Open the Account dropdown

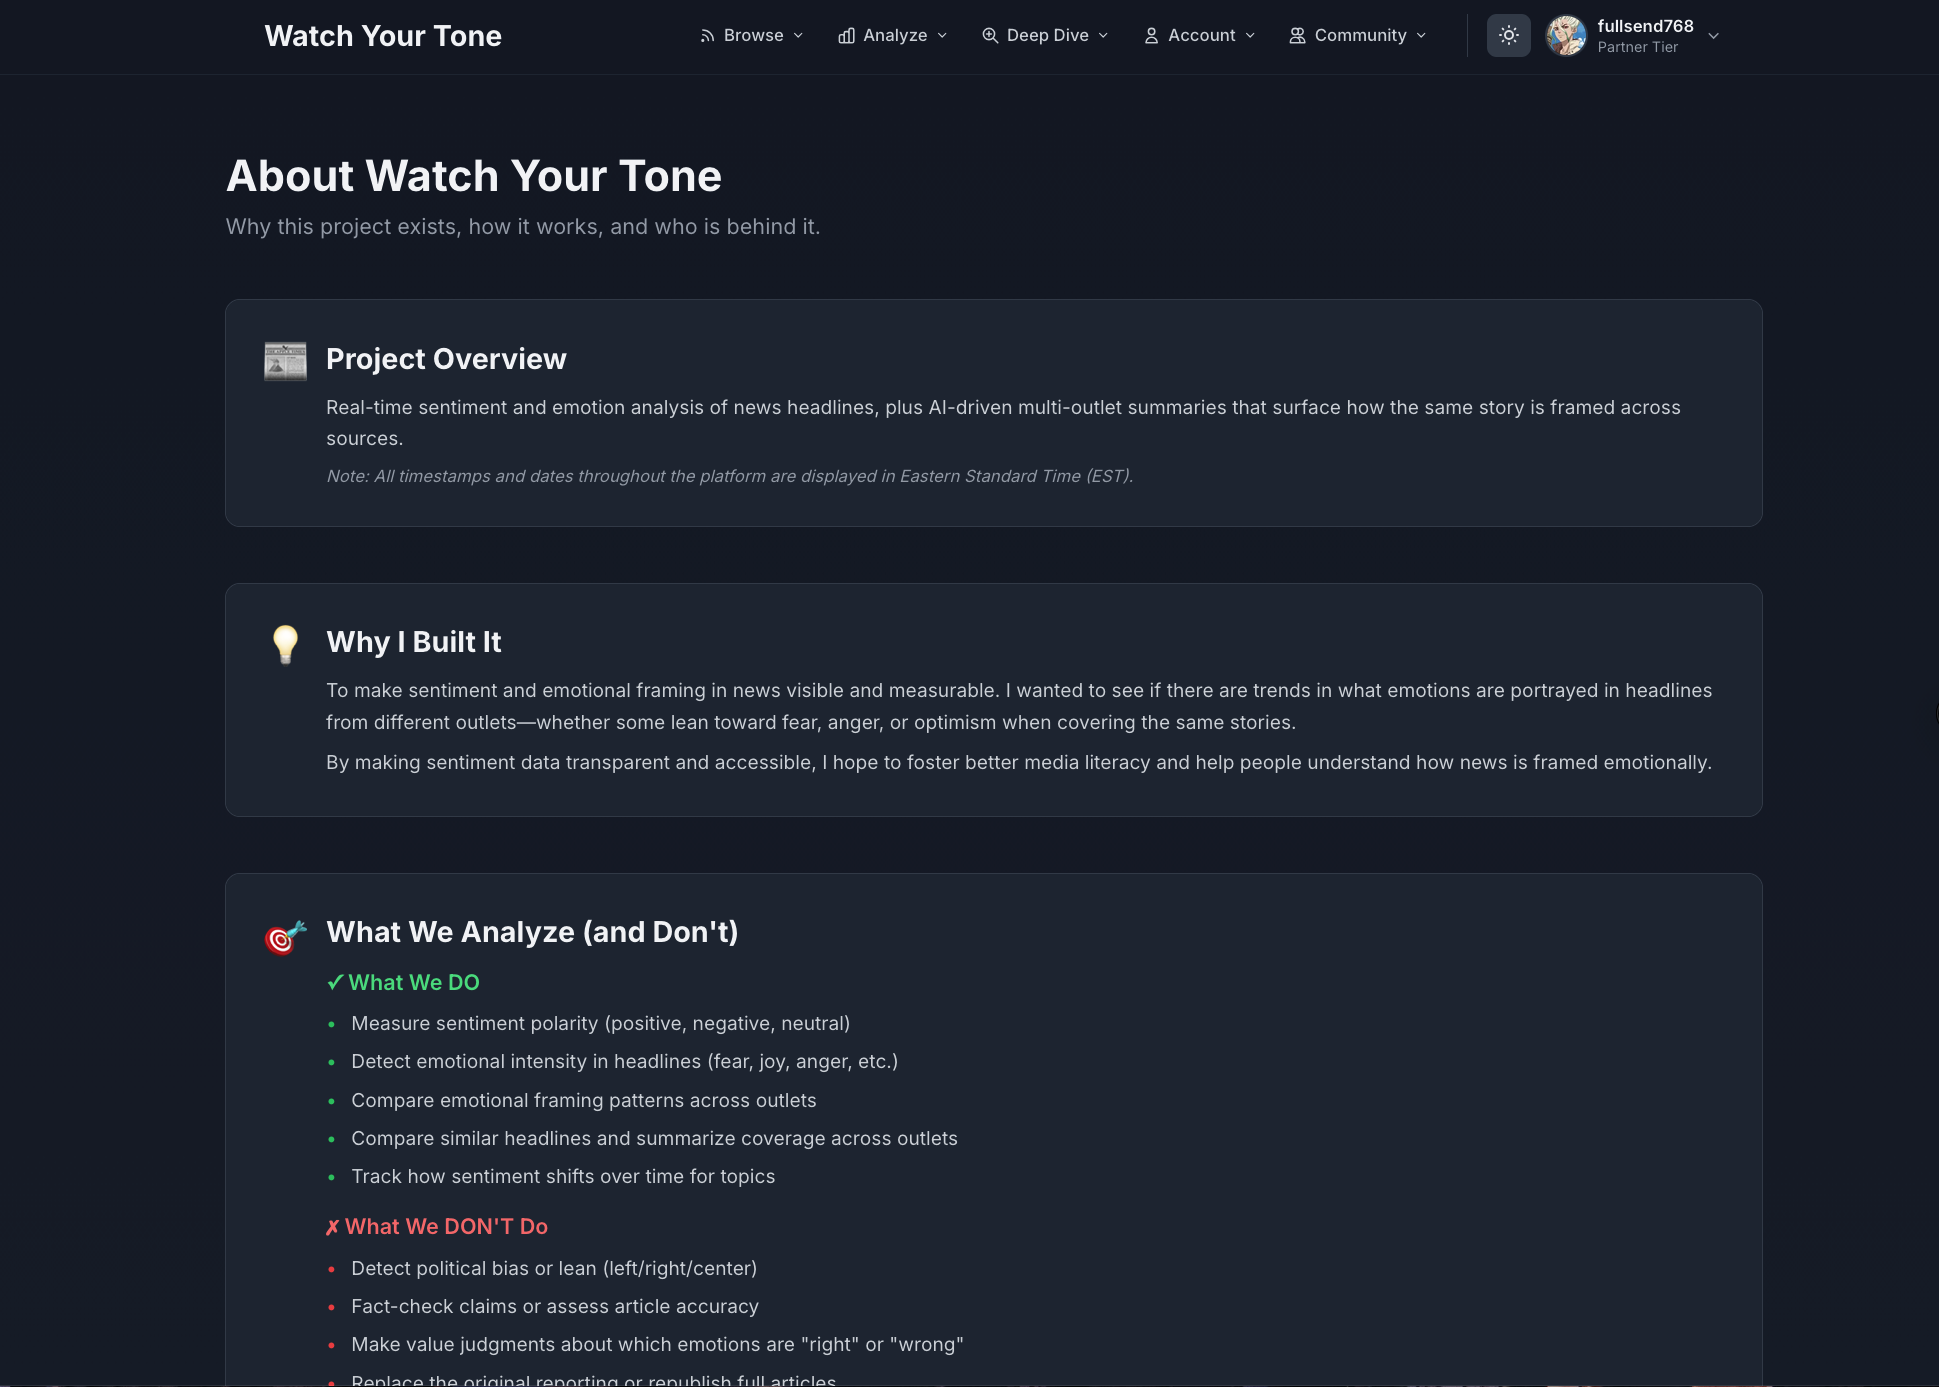click(x=1199, y=35)
